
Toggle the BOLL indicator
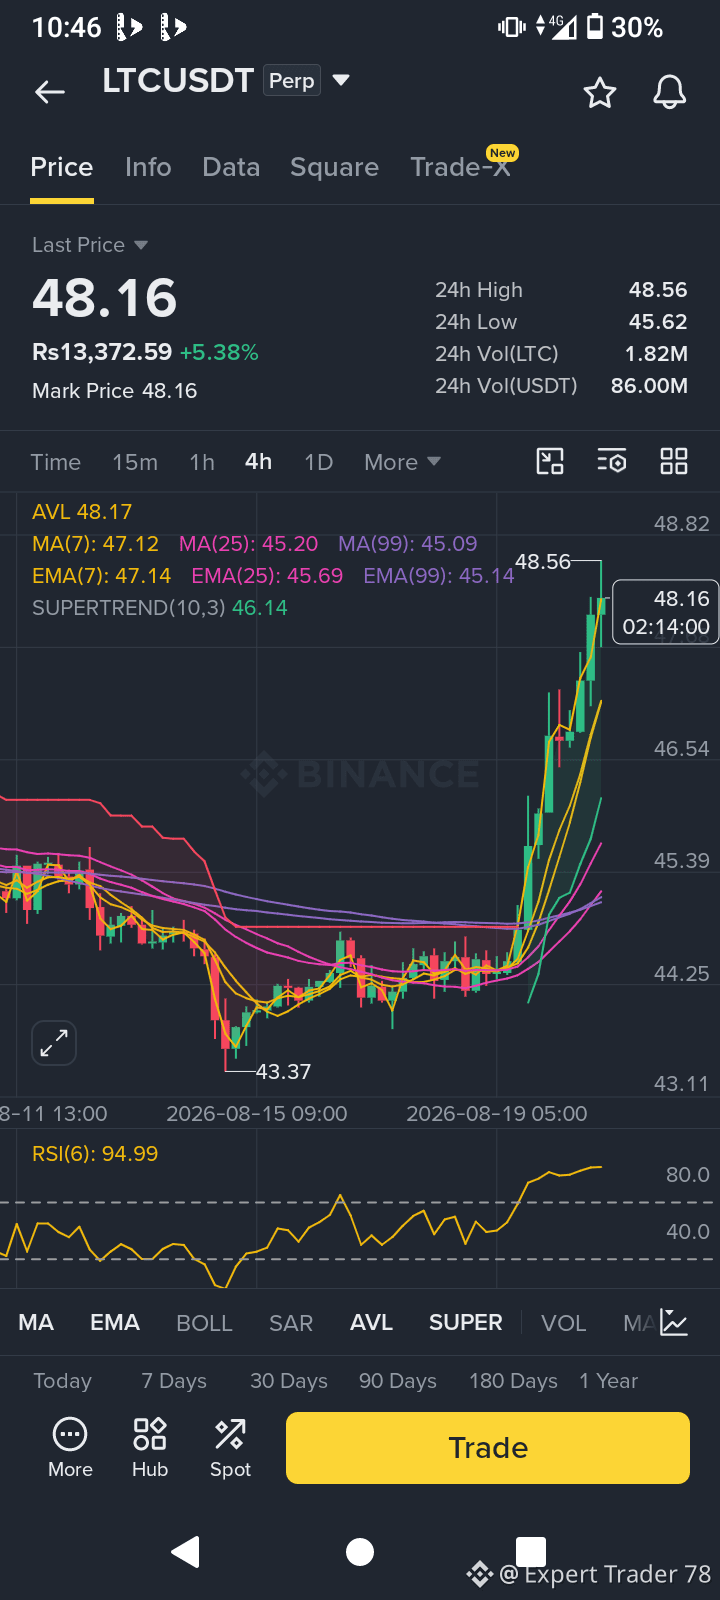point(204,1323)
